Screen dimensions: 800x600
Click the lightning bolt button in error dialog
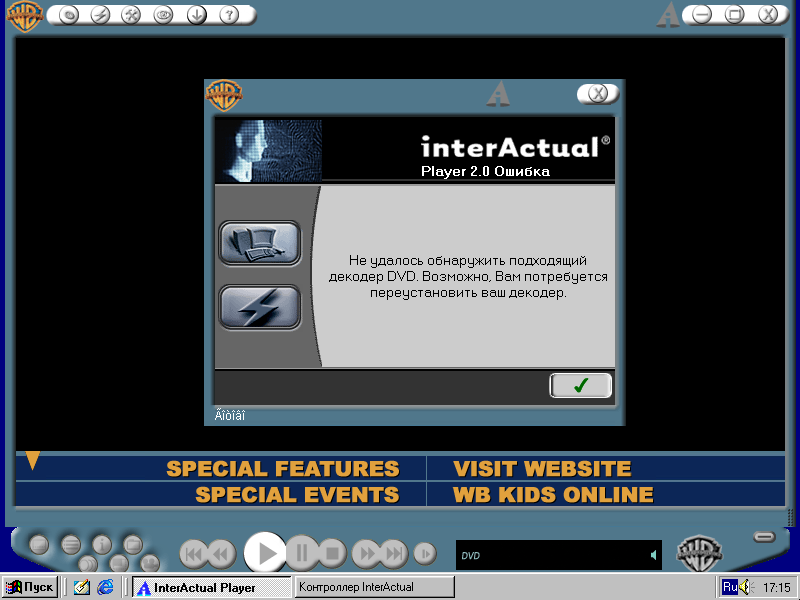260,307
